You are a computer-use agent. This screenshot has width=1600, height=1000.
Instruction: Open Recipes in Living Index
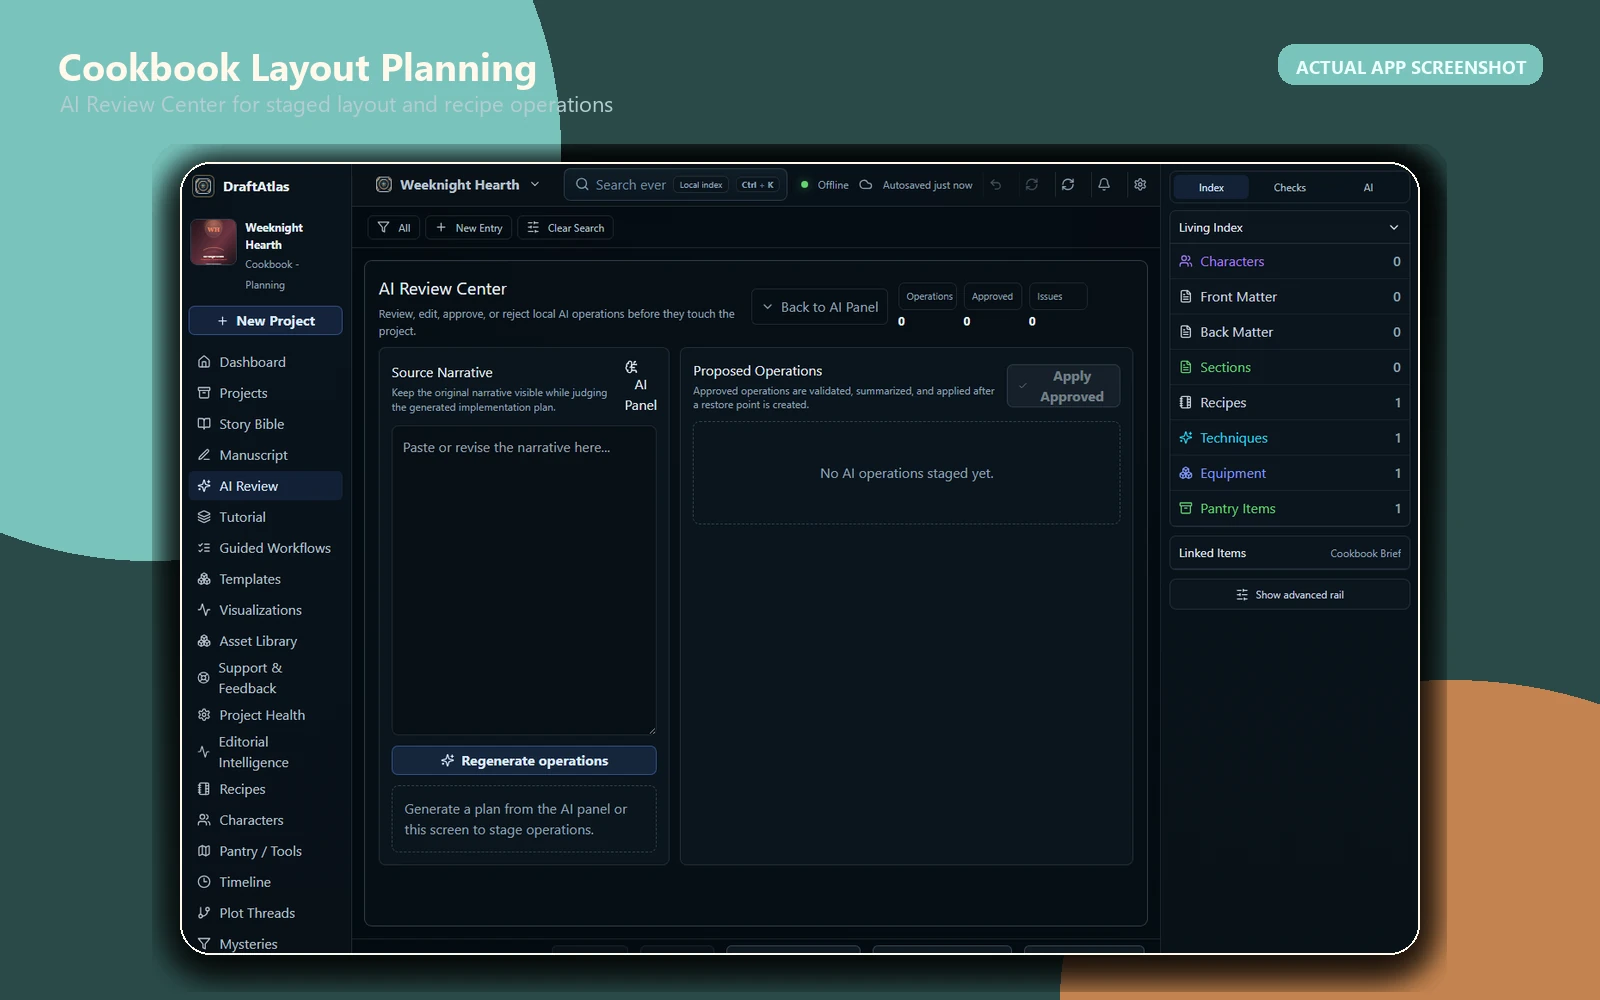(1290, 403)
